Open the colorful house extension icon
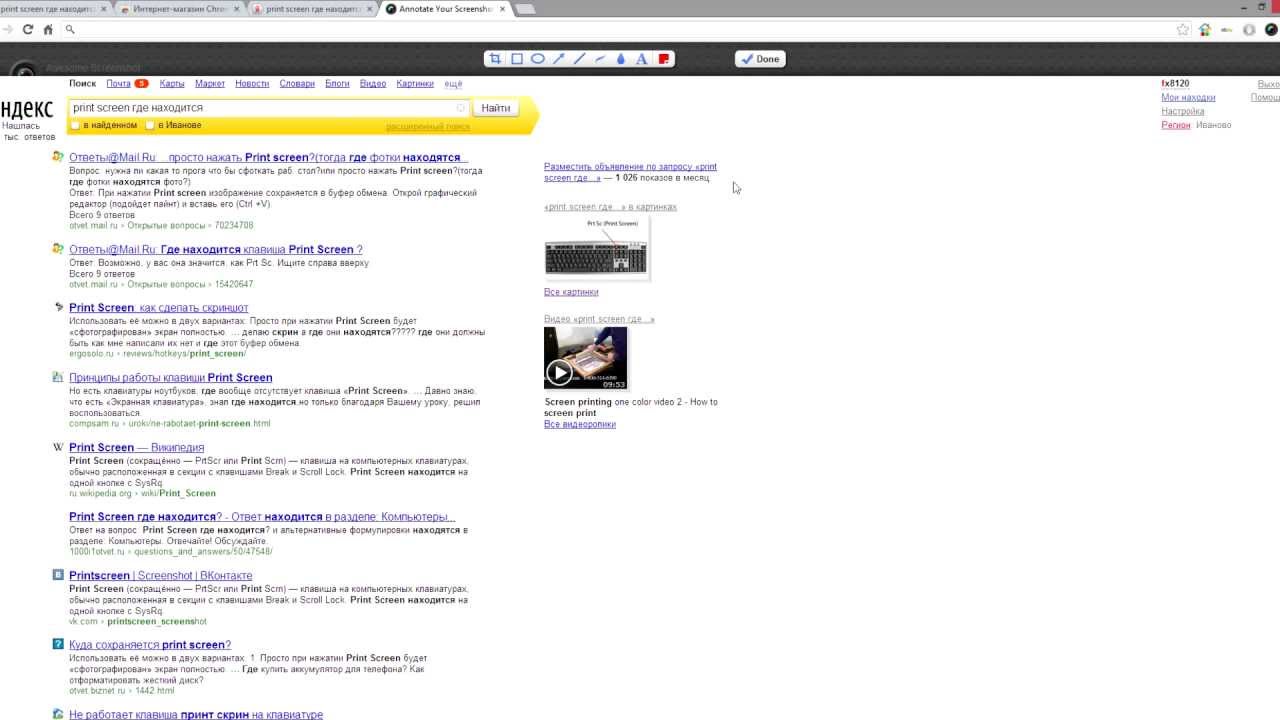 1205,30
